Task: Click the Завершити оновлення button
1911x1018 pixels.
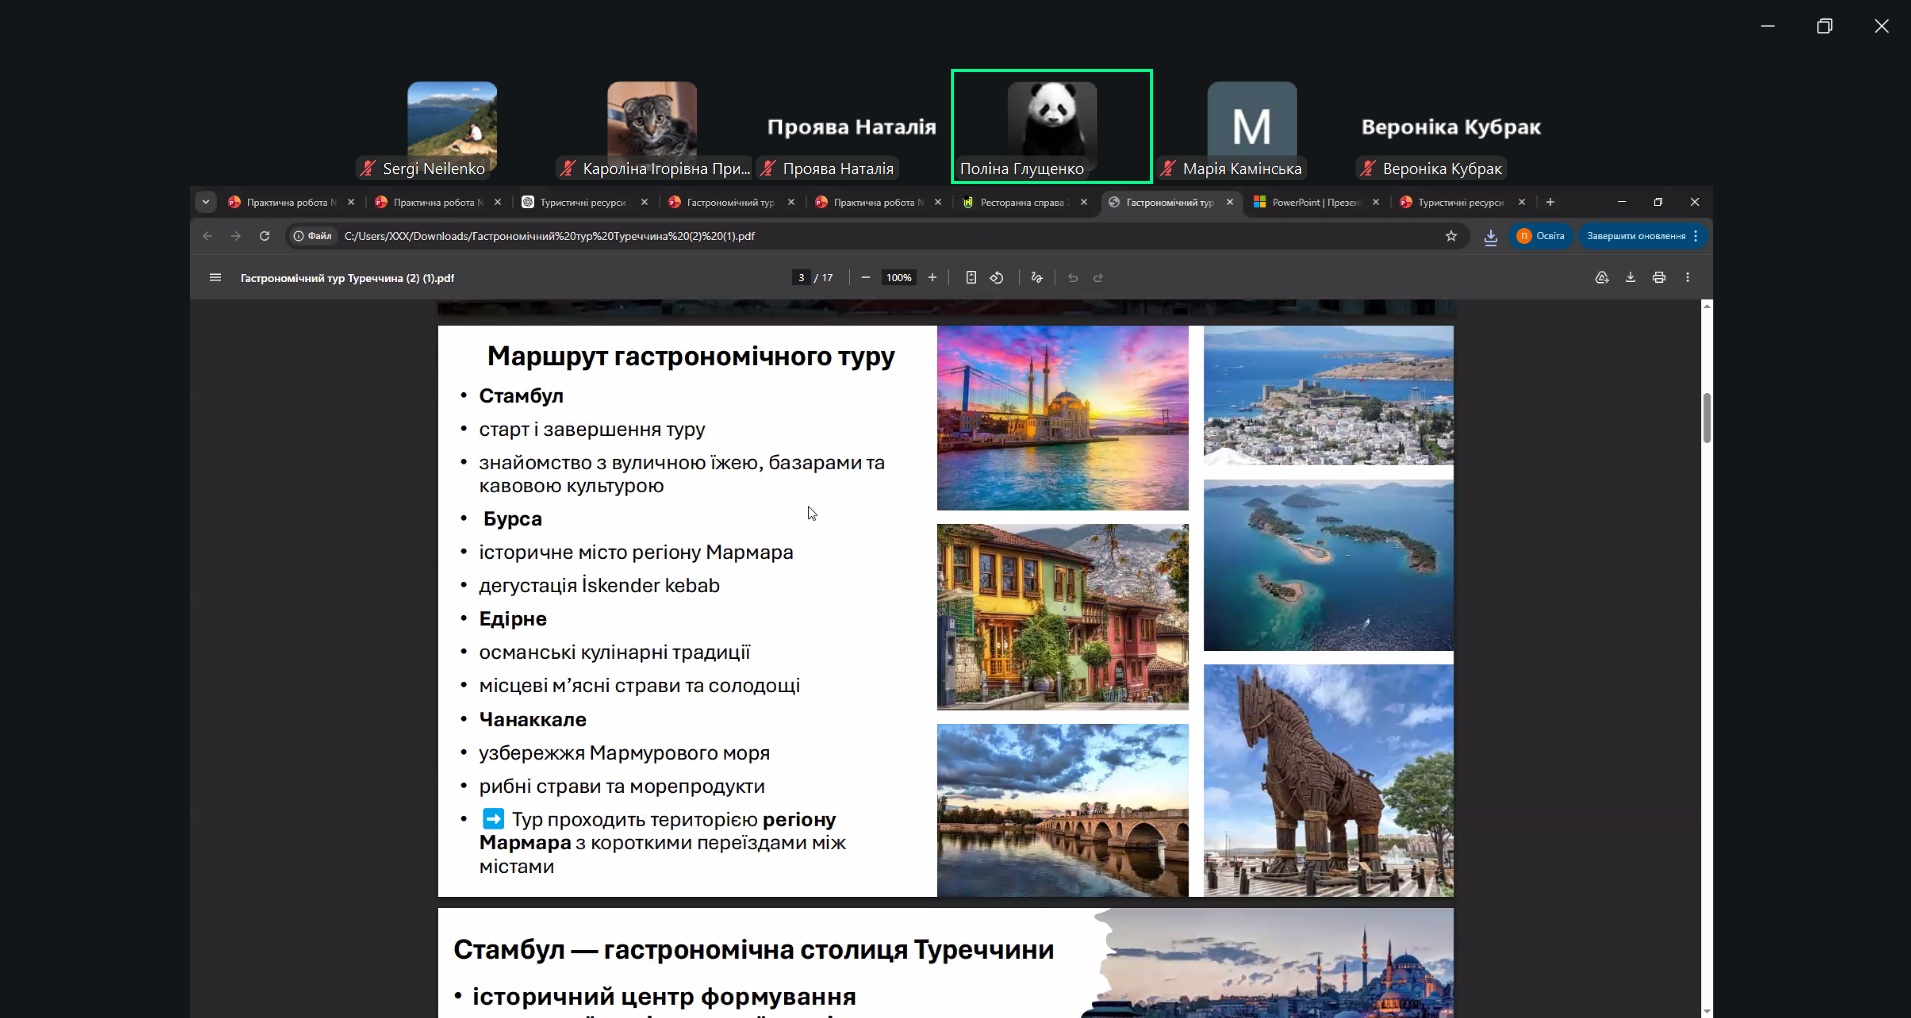Action: coord(1635,236)
